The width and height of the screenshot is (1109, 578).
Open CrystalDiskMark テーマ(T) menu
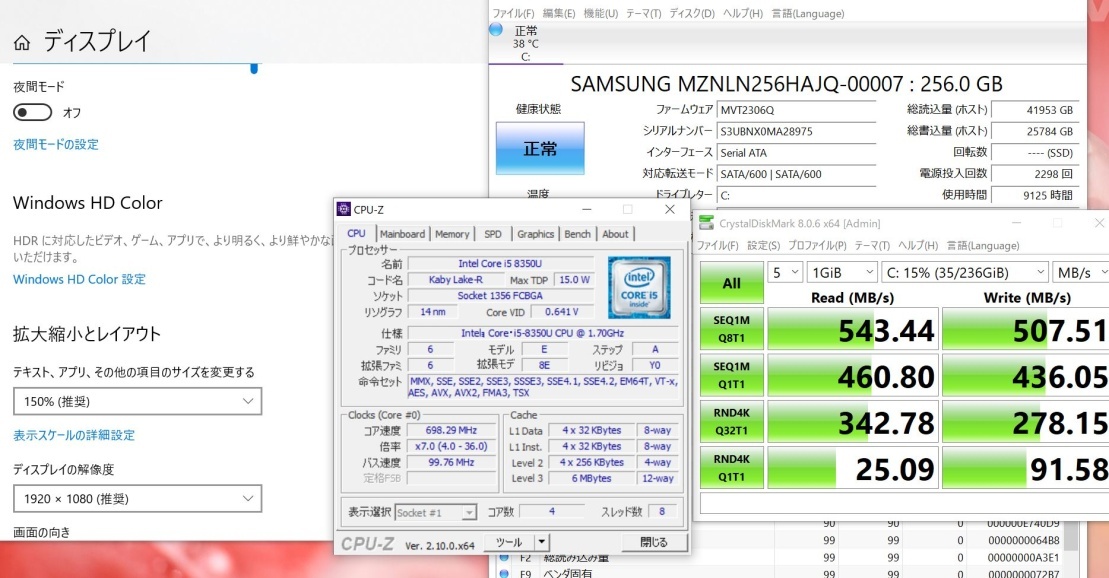click(872, 245)
